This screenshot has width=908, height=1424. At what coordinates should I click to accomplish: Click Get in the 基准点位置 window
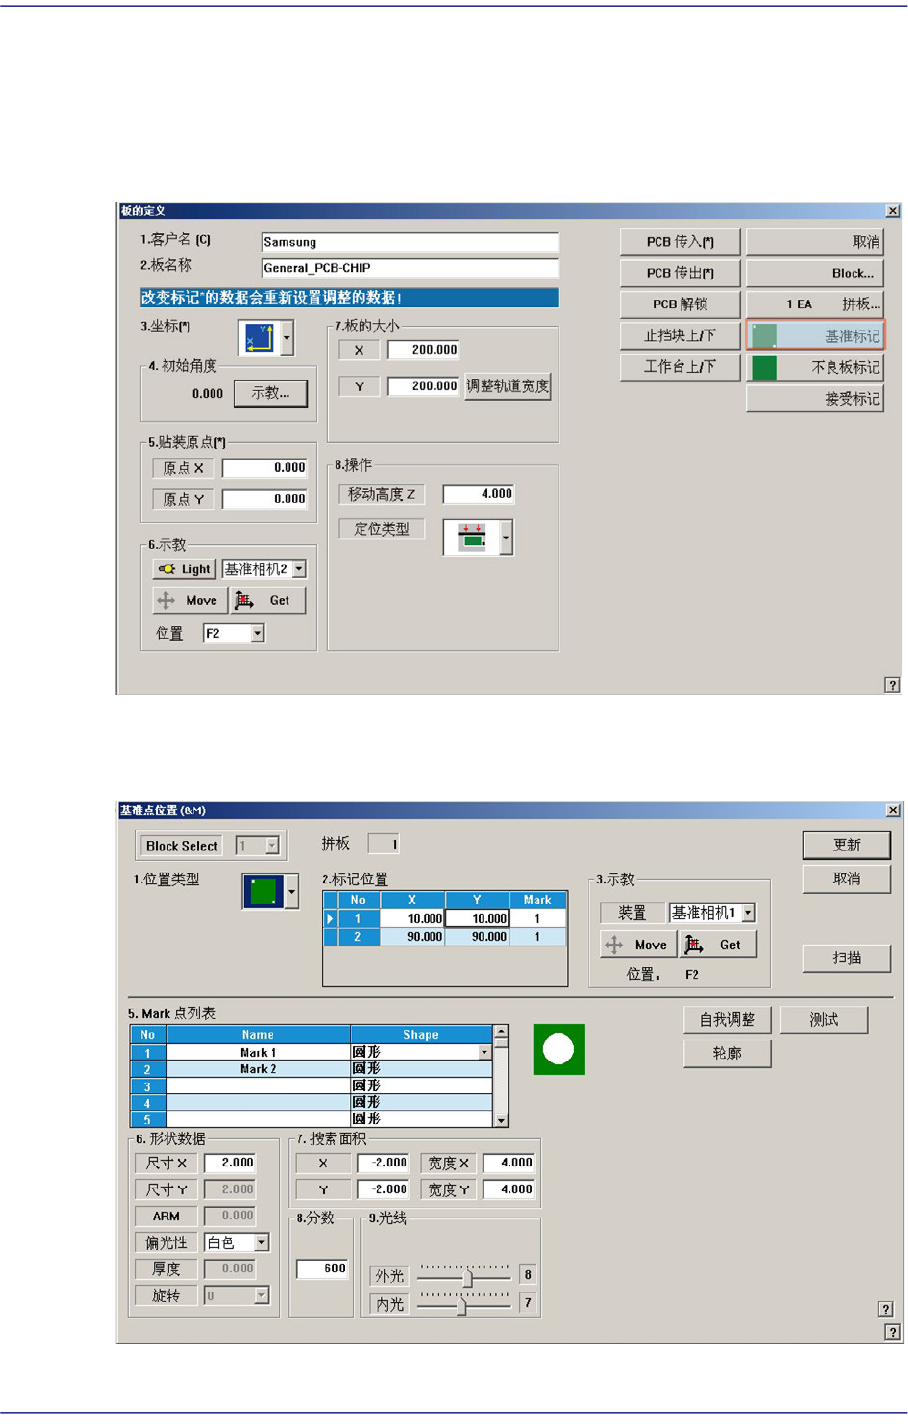pos(718,944)
